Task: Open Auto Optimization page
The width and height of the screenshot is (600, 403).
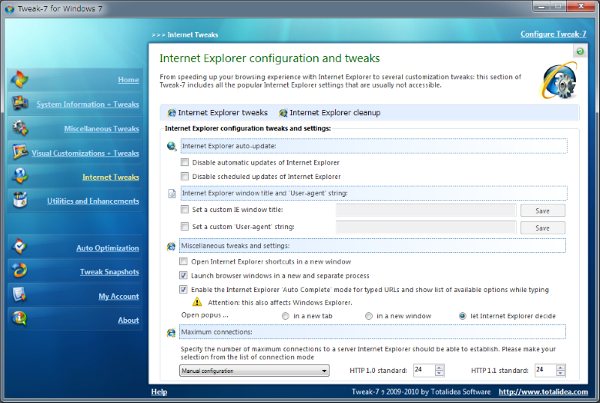Action: [x=108, y=248]
